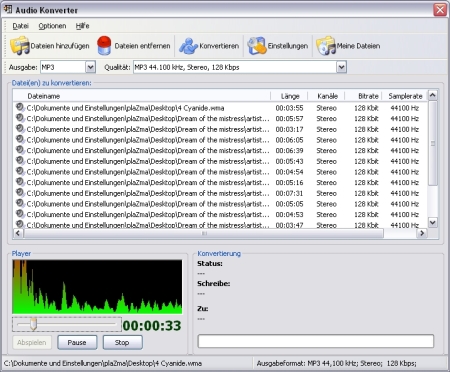Open Einstellungen via its toolbar icon

tap(257, 46)
